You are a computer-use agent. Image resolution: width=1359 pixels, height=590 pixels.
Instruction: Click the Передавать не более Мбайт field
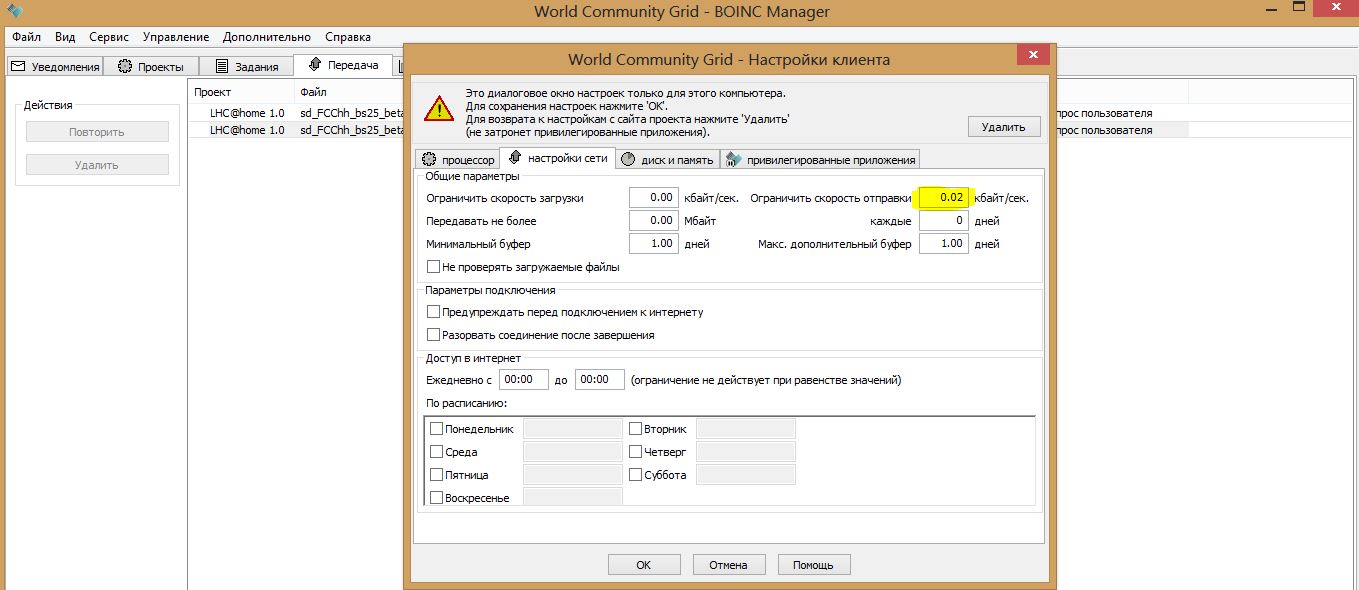pos(654,221)
